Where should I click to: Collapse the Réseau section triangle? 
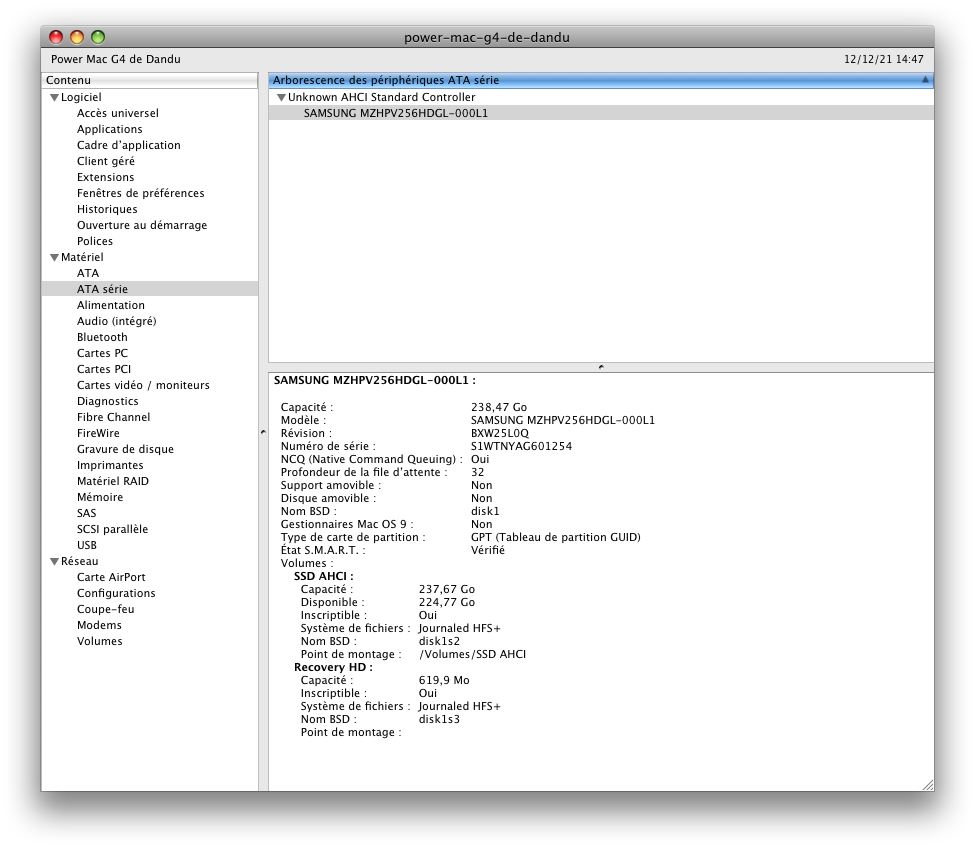pyautogui.click(x=54, y=561)
